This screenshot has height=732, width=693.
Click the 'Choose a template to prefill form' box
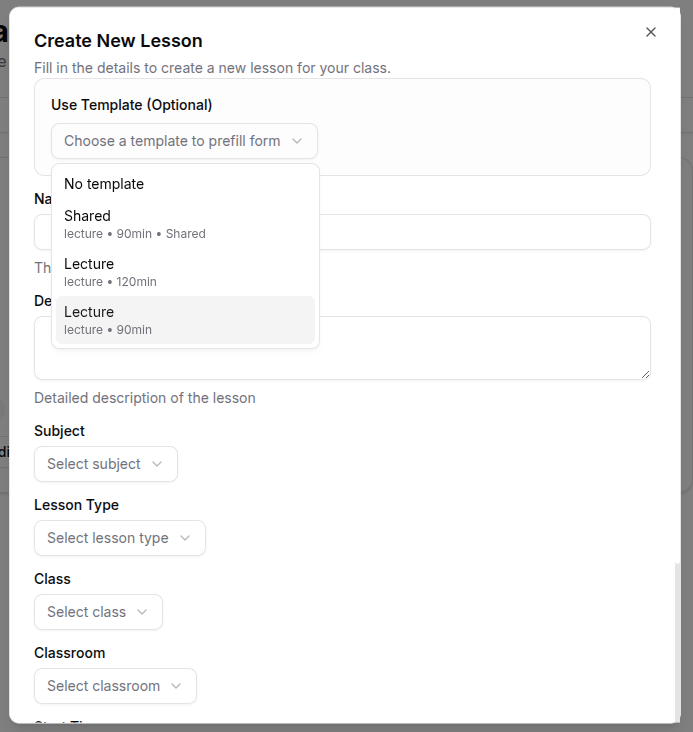pos(172,141)
